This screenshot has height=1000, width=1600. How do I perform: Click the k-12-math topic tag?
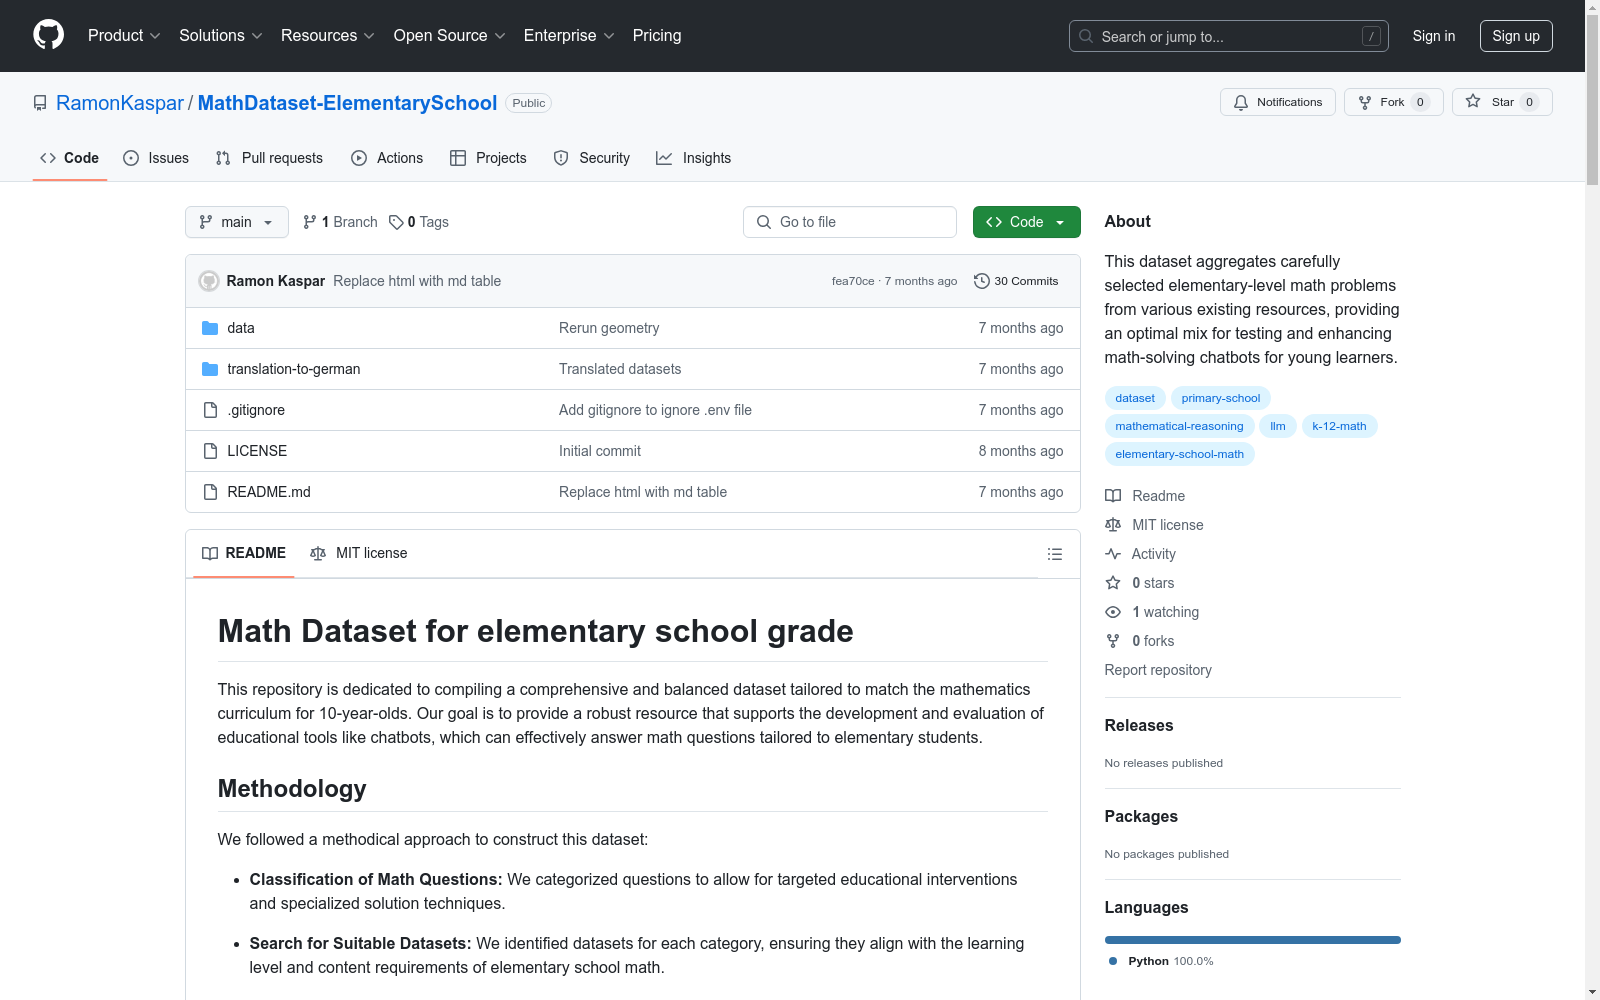coord(1339,426)
